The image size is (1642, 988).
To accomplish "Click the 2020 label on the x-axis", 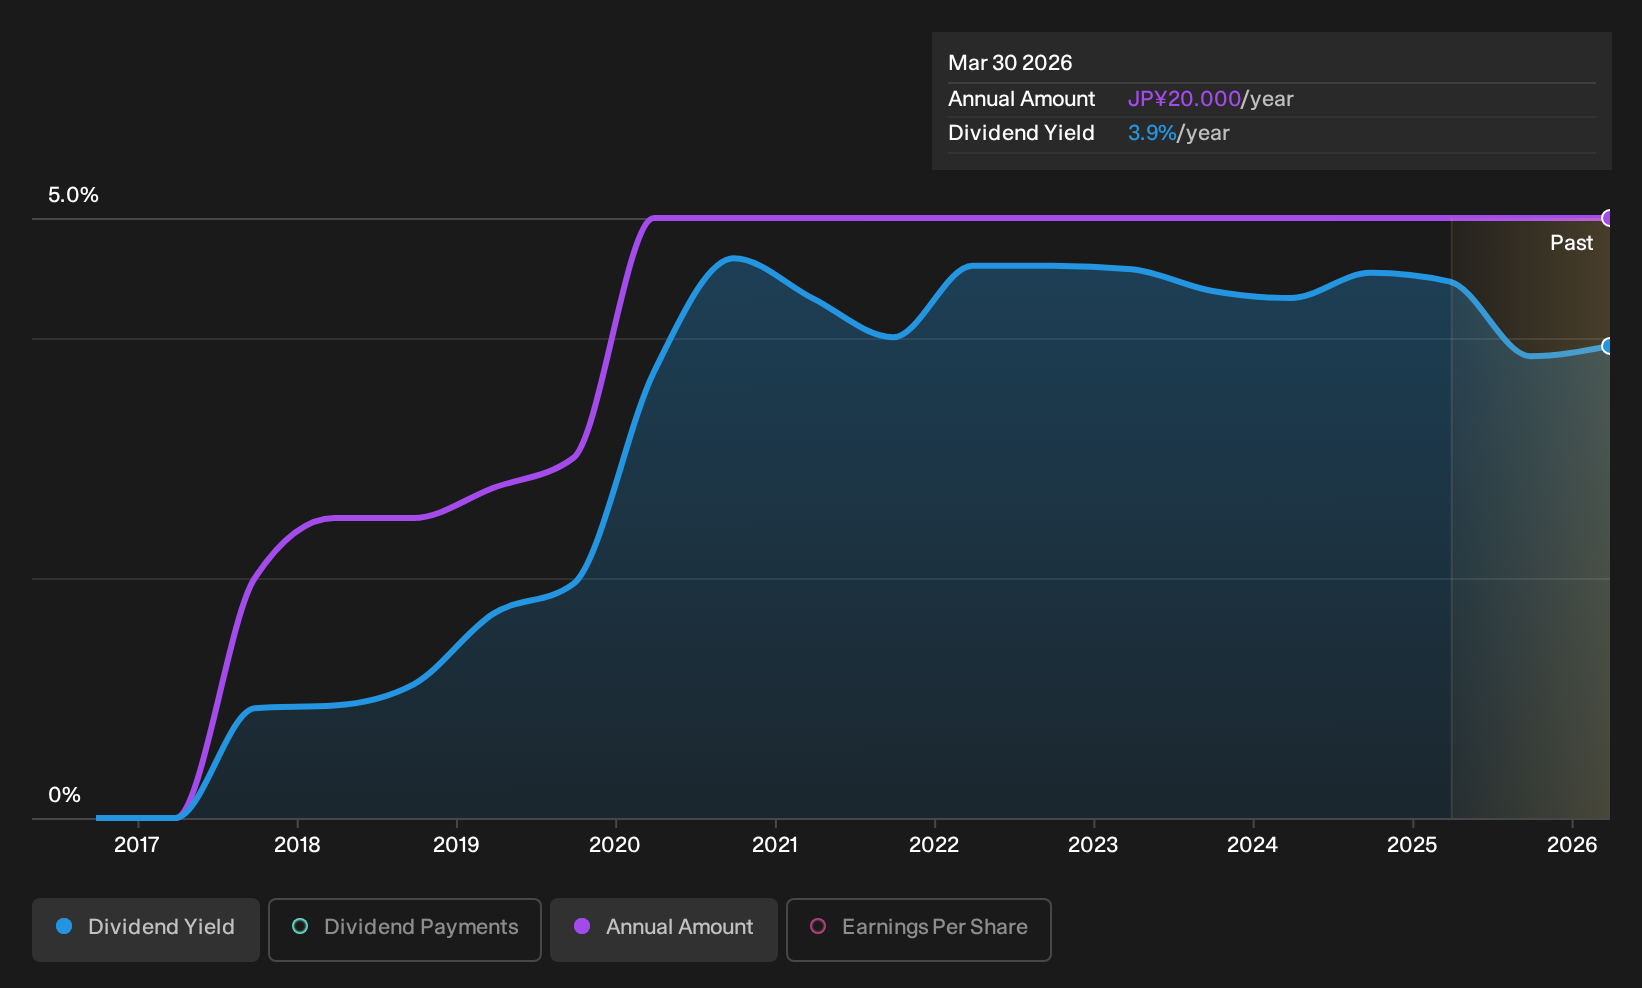I will (x=615, y=845).
